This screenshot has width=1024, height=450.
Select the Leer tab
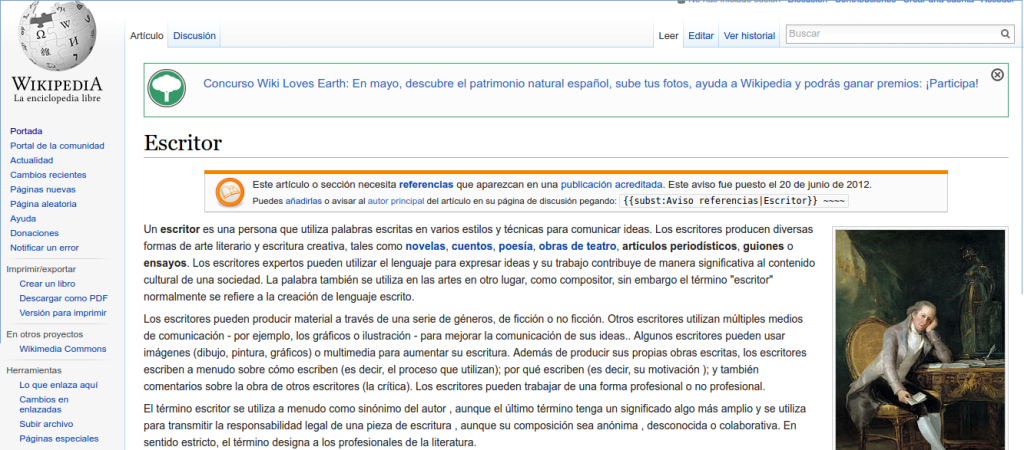[668, 36]
